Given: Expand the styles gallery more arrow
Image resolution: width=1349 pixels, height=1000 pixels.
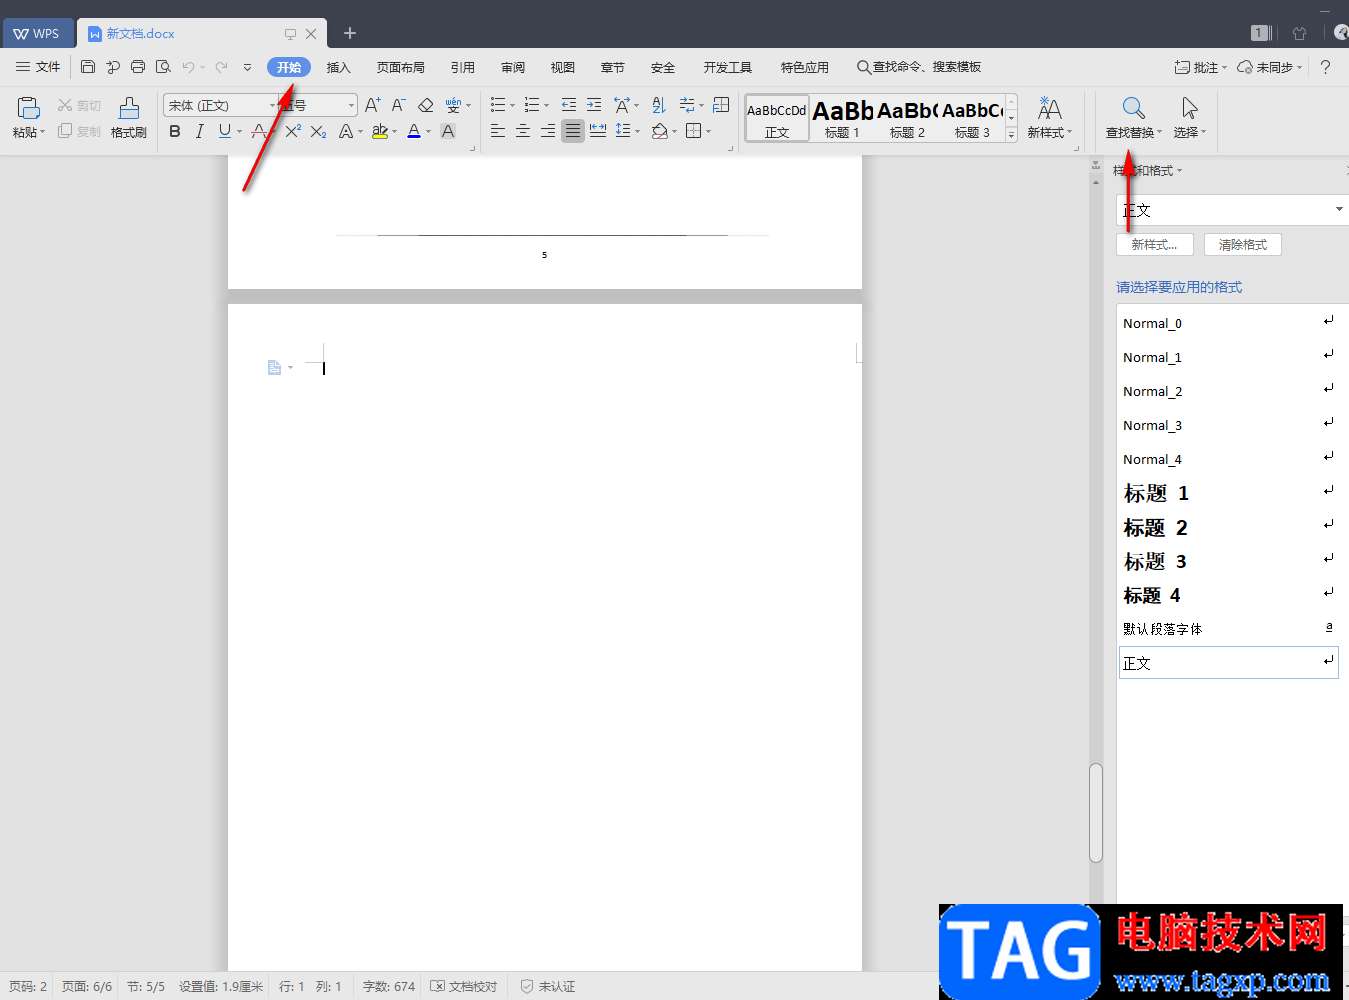Looking at the screenshot, I should click(1012, 135).
